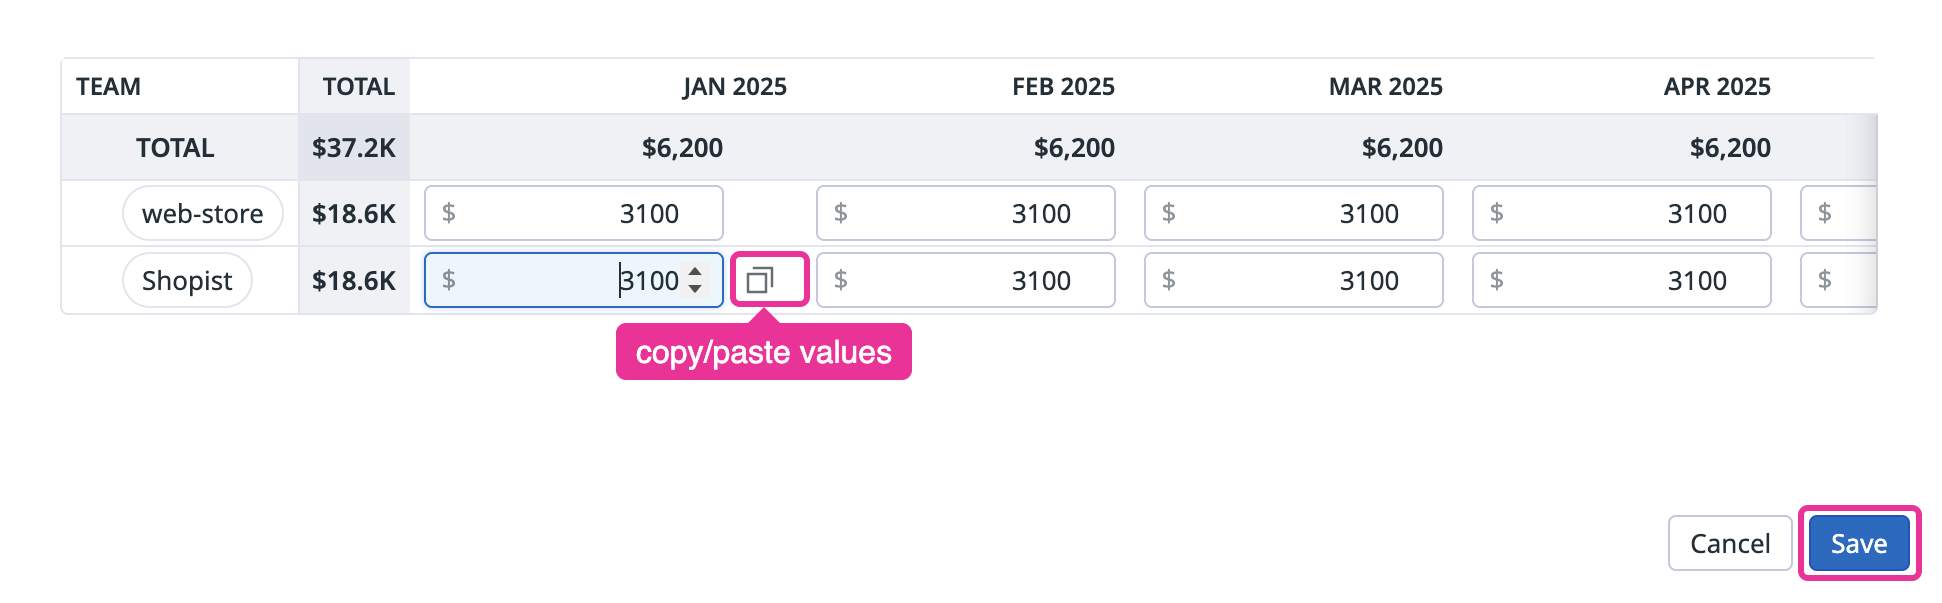Viewport: 1942px width, 603px height.
Task: Edit web-store APR 2025 budget field
Action: (x=1621, y=213)
